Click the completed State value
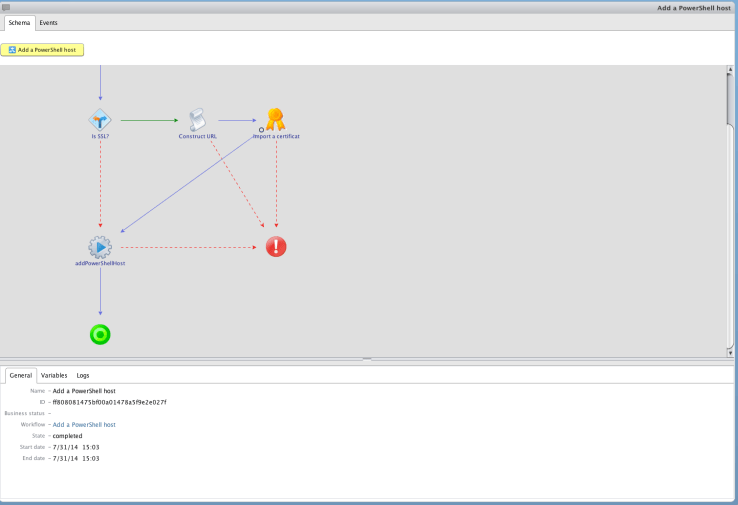This screenshot has height=505, width=738. (67, 436)
